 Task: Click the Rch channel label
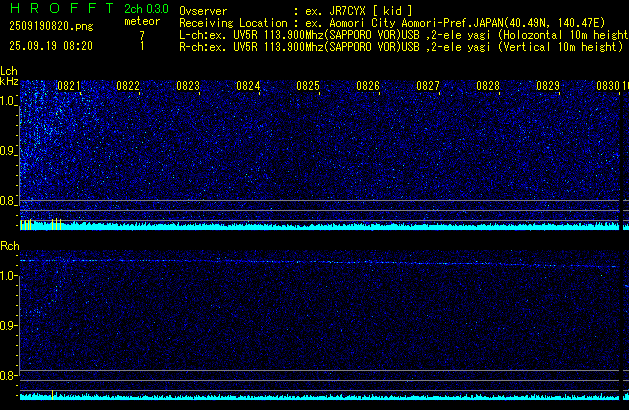[9, 245]
